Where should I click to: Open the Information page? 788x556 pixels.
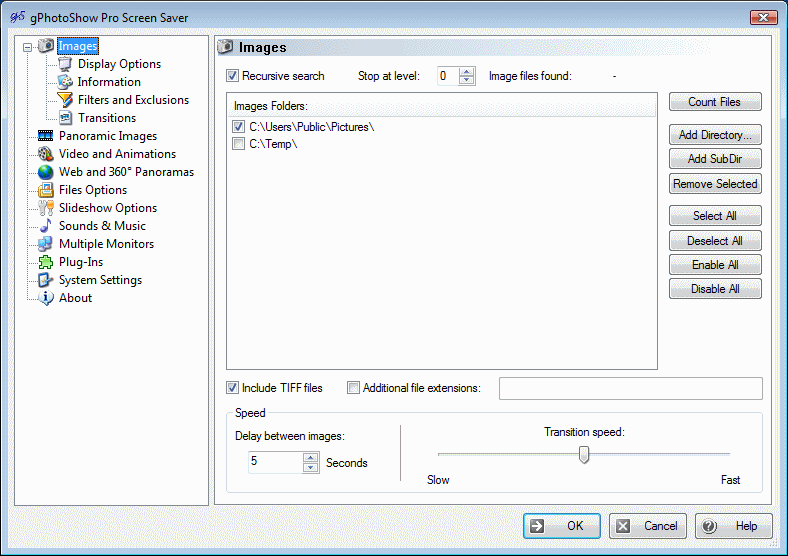(x=109, y=82)
